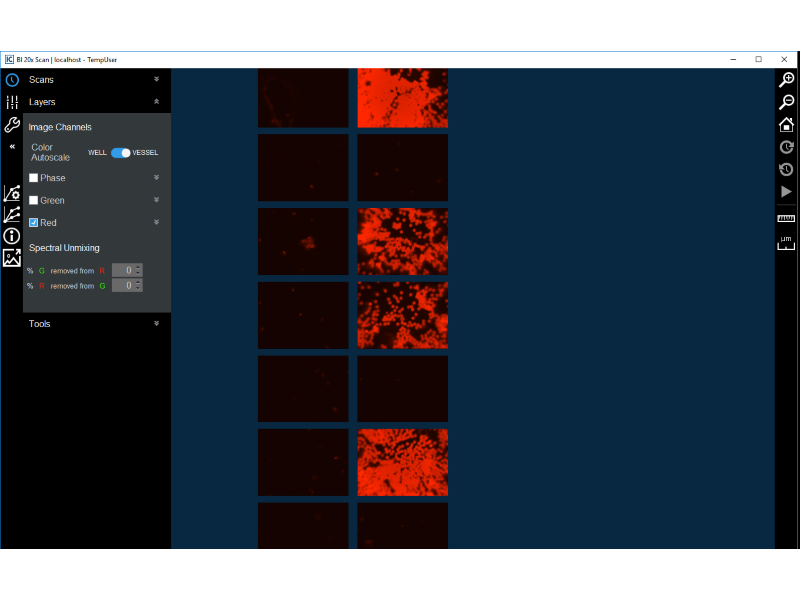
Task: Go to next scan time with clockwise clock icon
Action: 786,147
